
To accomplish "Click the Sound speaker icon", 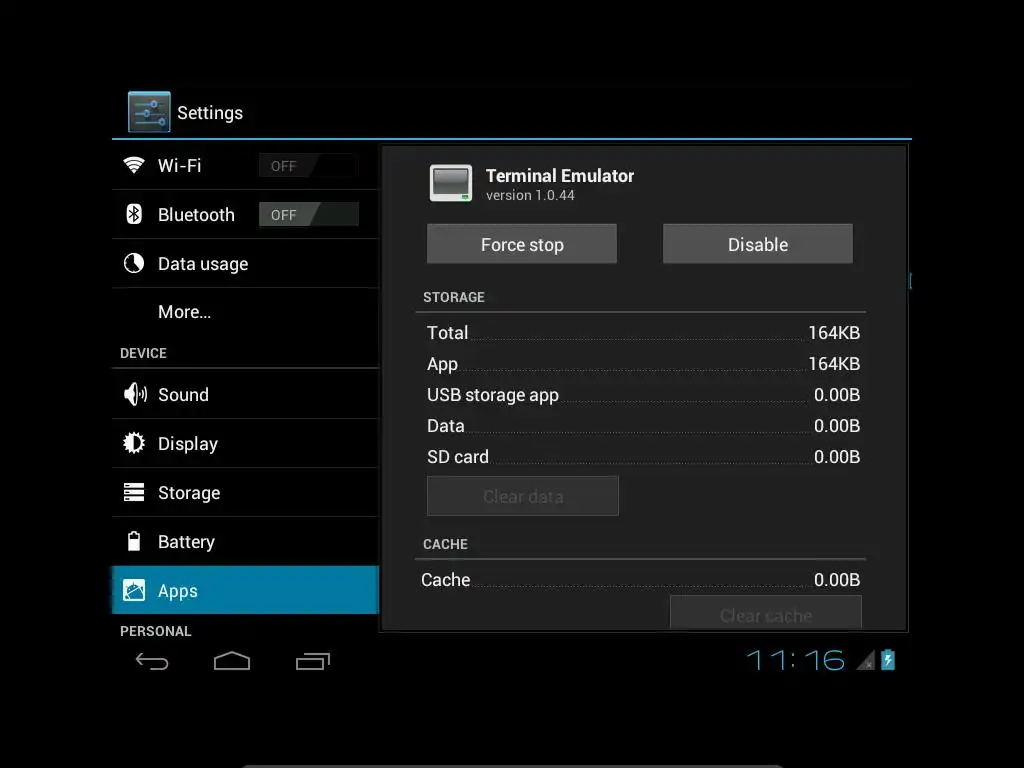I will tap(135, 394).
